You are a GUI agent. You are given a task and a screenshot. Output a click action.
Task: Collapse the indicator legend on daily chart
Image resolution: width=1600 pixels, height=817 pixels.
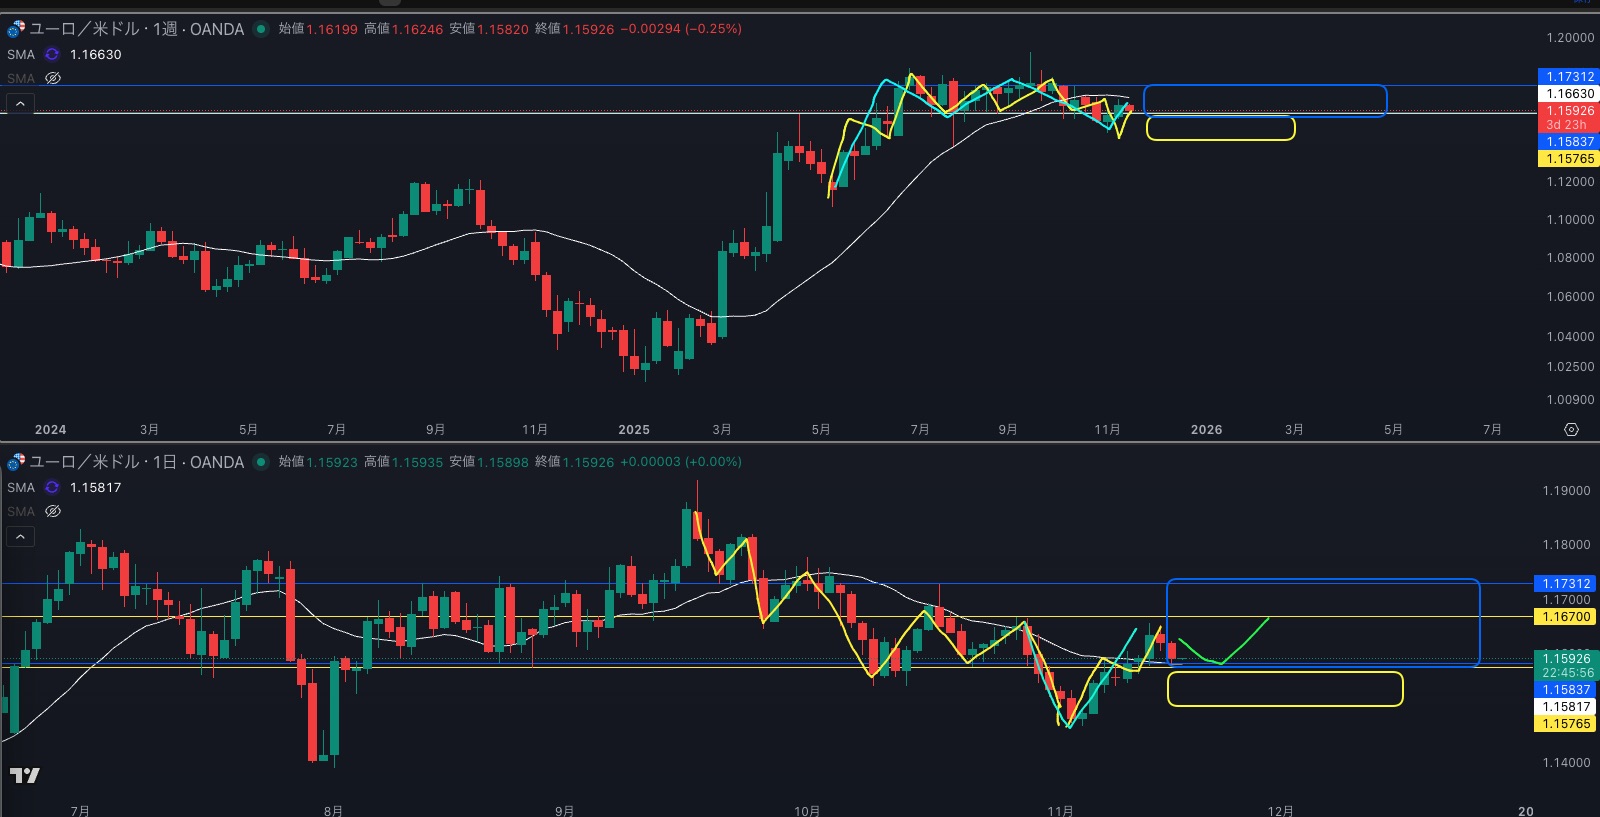click(x=20, y=536)
